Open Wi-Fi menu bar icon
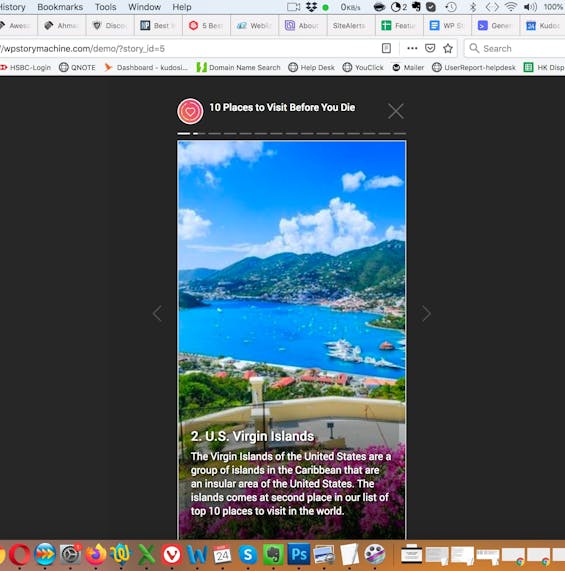 [x=511, y=7]
